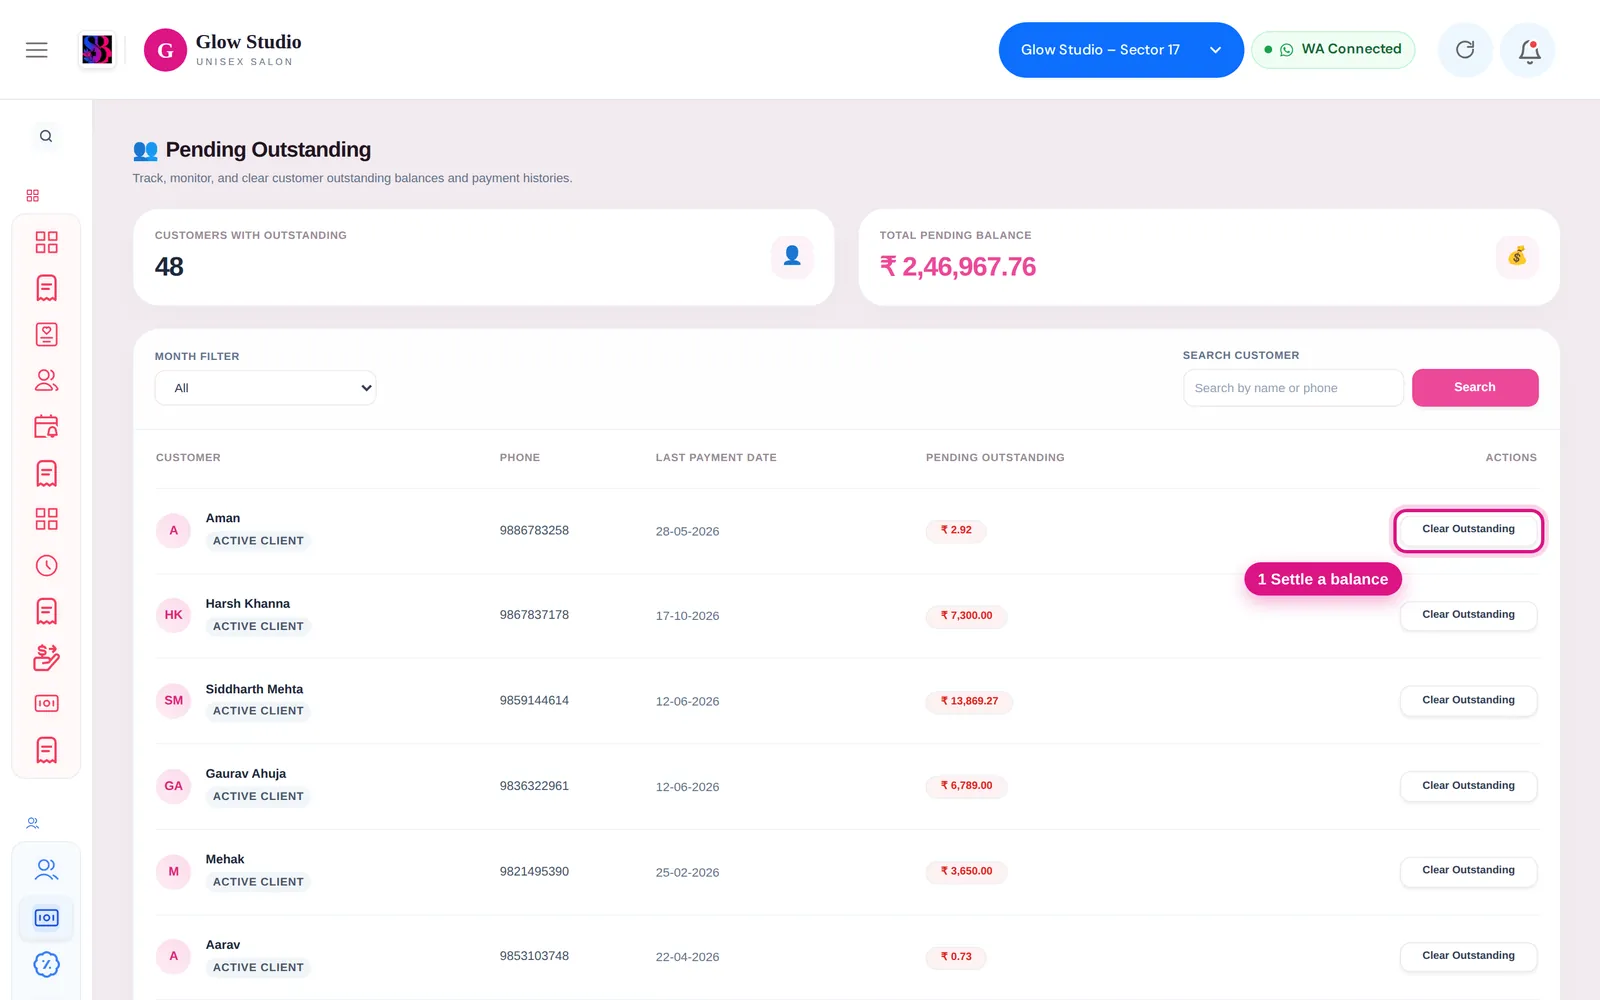Screen dimensions: 1600x1000
Task: Open the clock icon in sidebar
Action: [x=47, y=565]
